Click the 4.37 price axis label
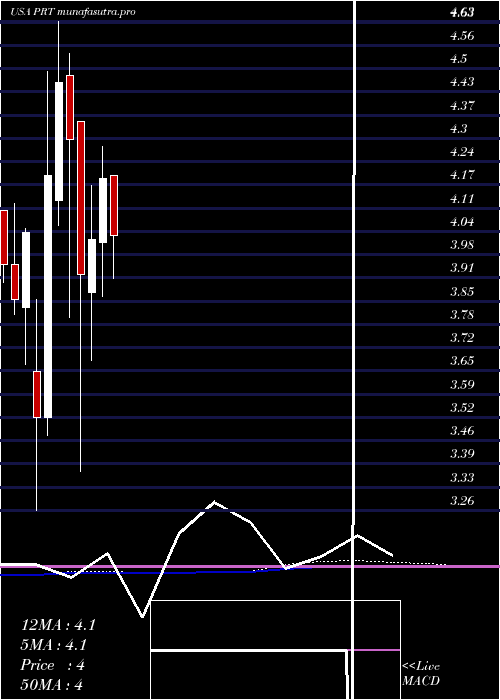 [x=462, y=106]
